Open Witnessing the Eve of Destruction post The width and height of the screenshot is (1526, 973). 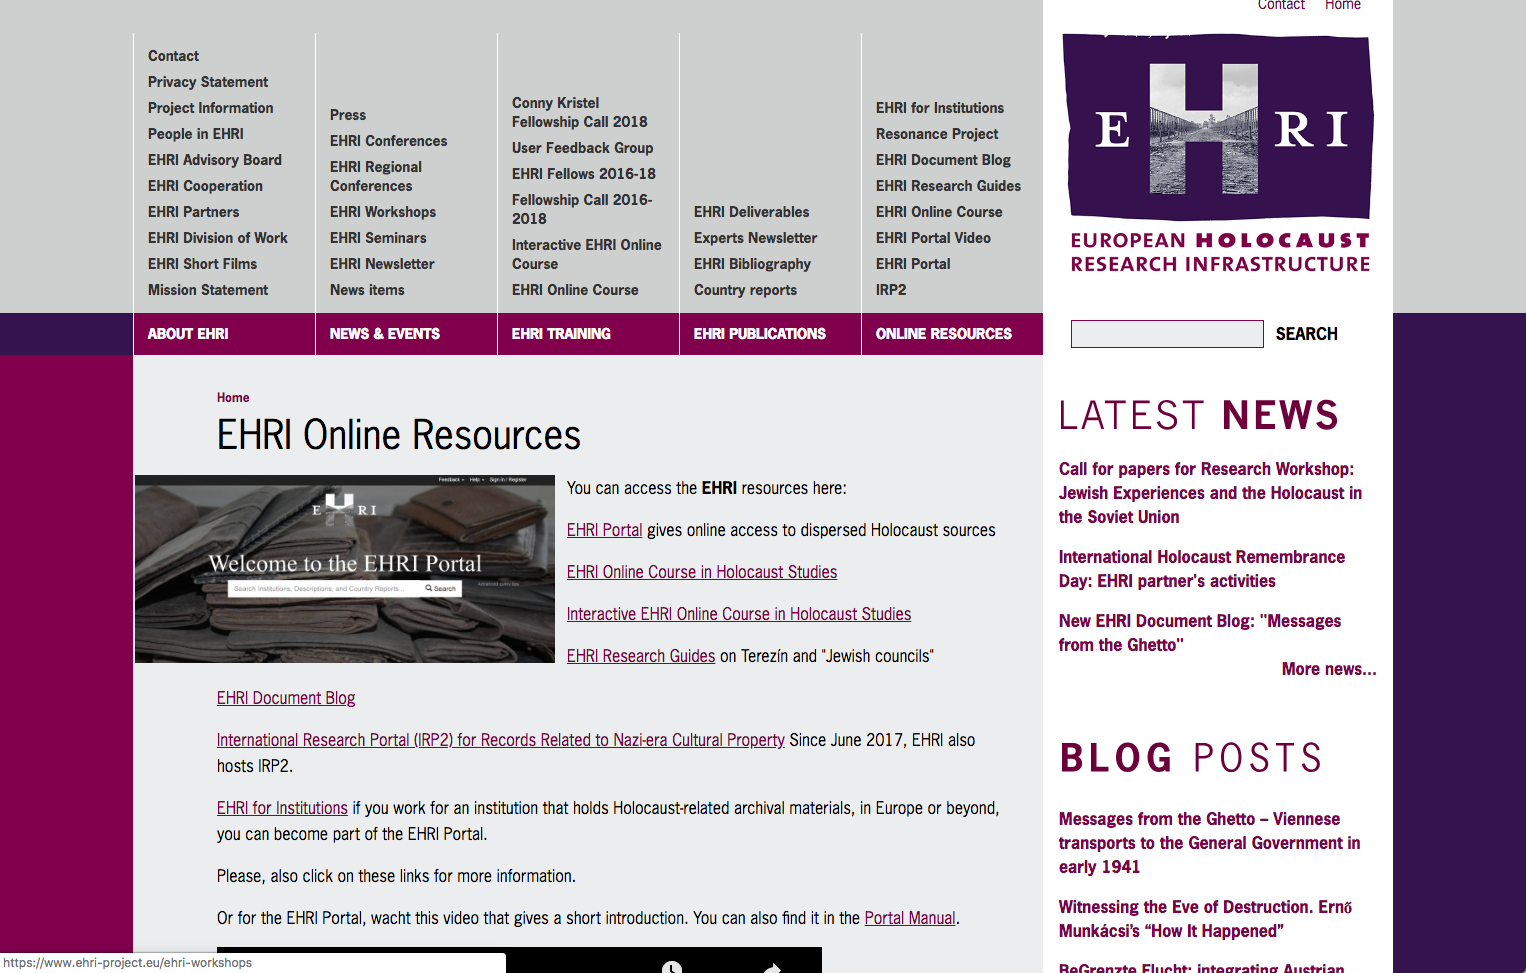1206,919
